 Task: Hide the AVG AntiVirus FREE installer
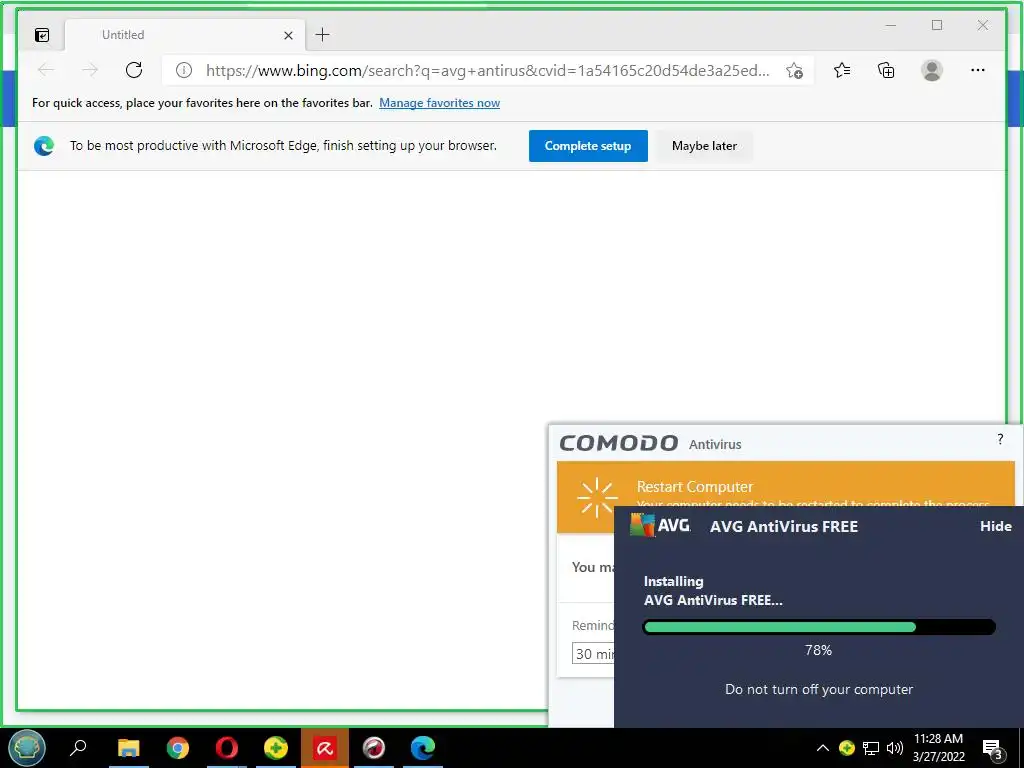995,526
